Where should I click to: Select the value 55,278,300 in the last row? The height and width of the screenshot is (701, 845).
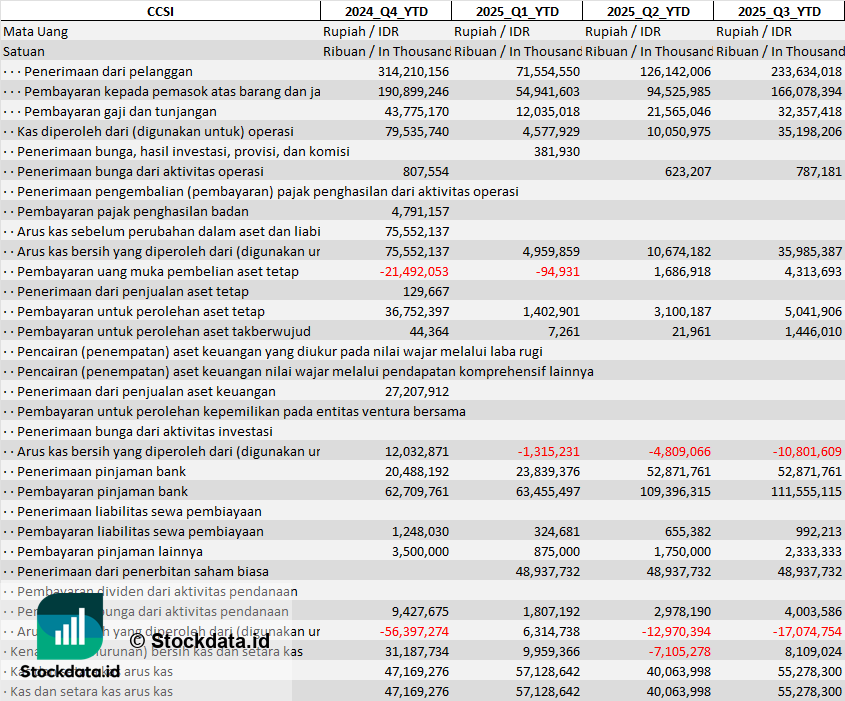(809, 691)
